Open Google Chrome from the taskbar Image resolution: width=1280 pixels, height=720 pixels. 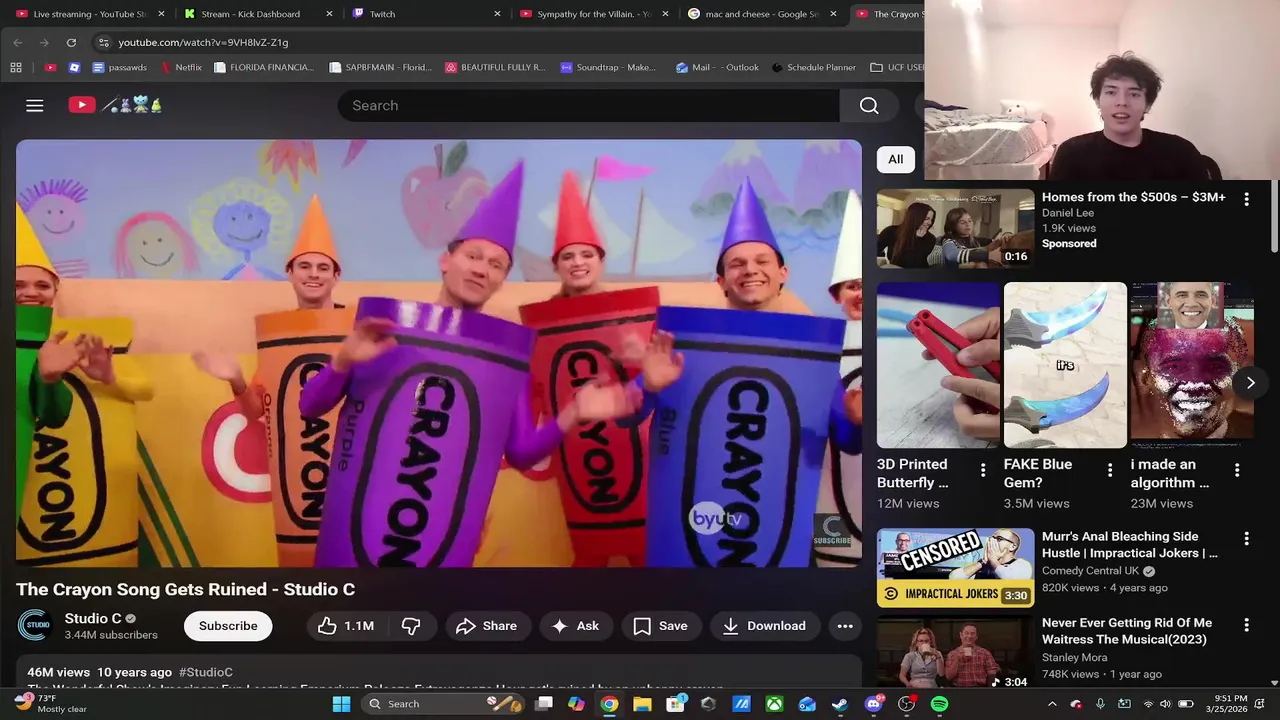pos(609,704)
